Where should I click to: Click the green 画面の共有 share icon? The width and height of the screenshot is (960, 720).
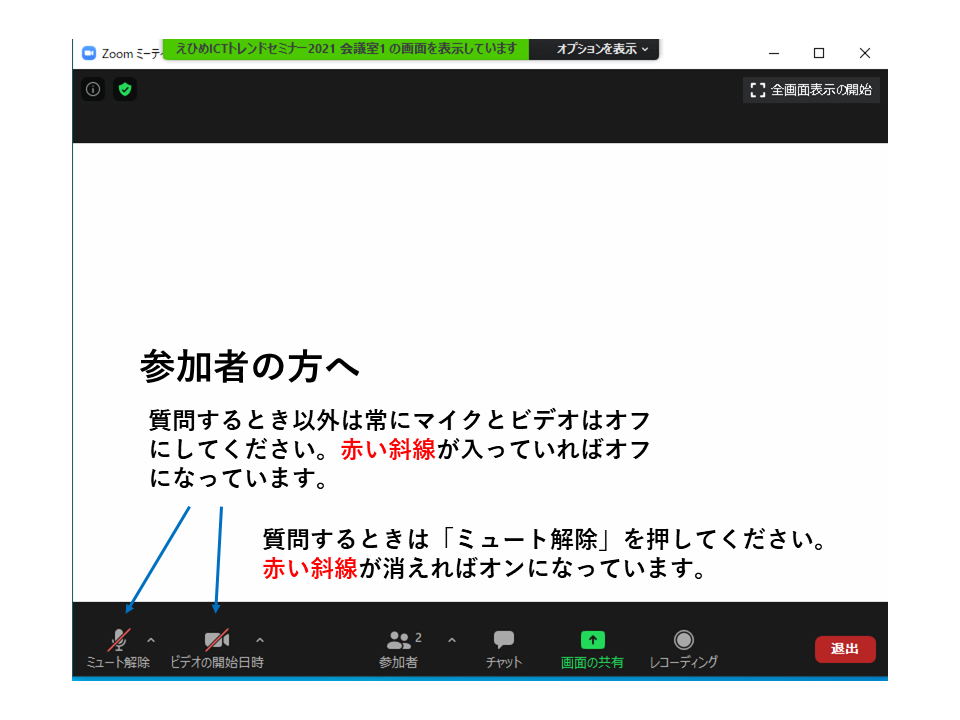click(x=592, y=640)
